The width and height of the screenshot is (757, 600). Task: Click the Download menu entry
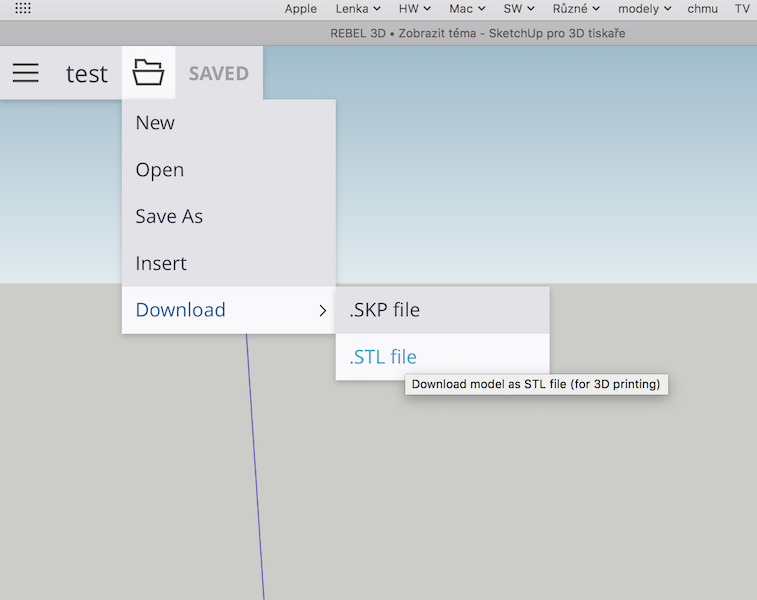tap(181, 311)
